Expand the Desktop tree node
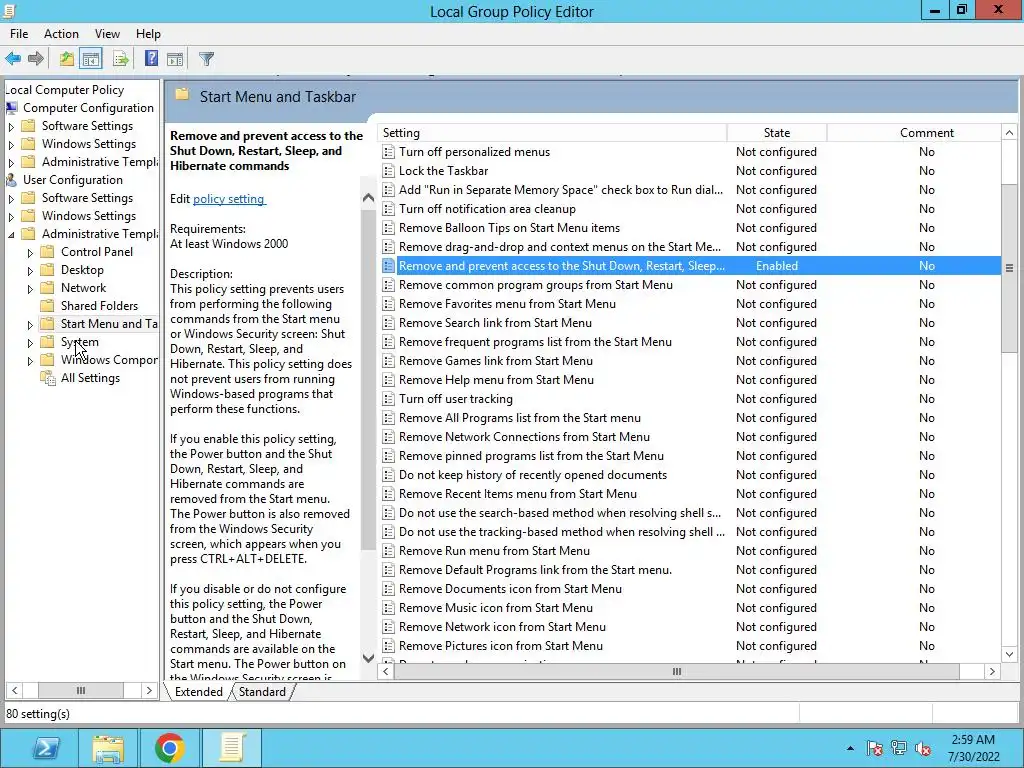 [30, 270]
